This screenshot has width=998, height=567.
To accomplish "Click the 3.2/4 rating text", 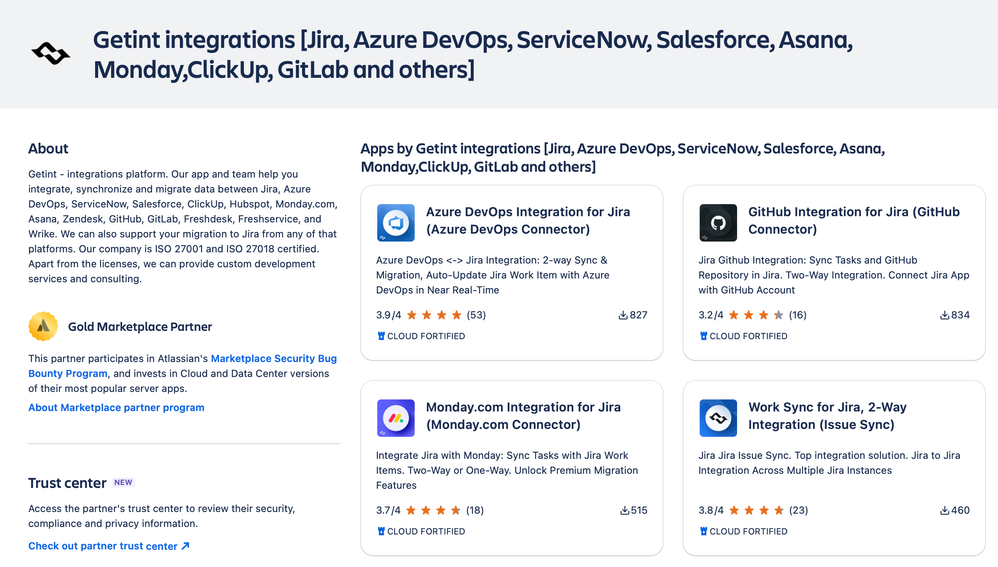I will [711, 315].
